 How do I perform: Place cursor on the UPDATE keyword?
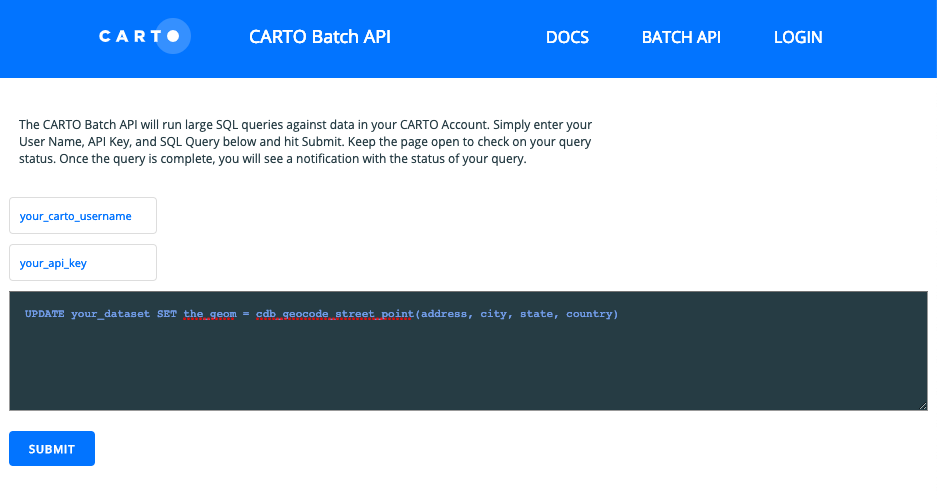click(x=45, y=314)
